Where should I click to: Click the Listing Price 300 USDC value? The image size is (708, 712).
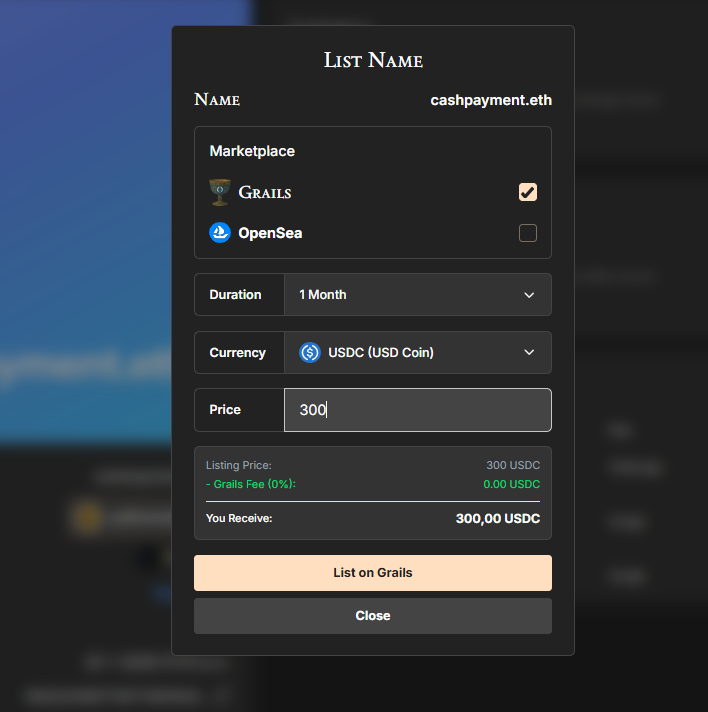pos(513,465)
